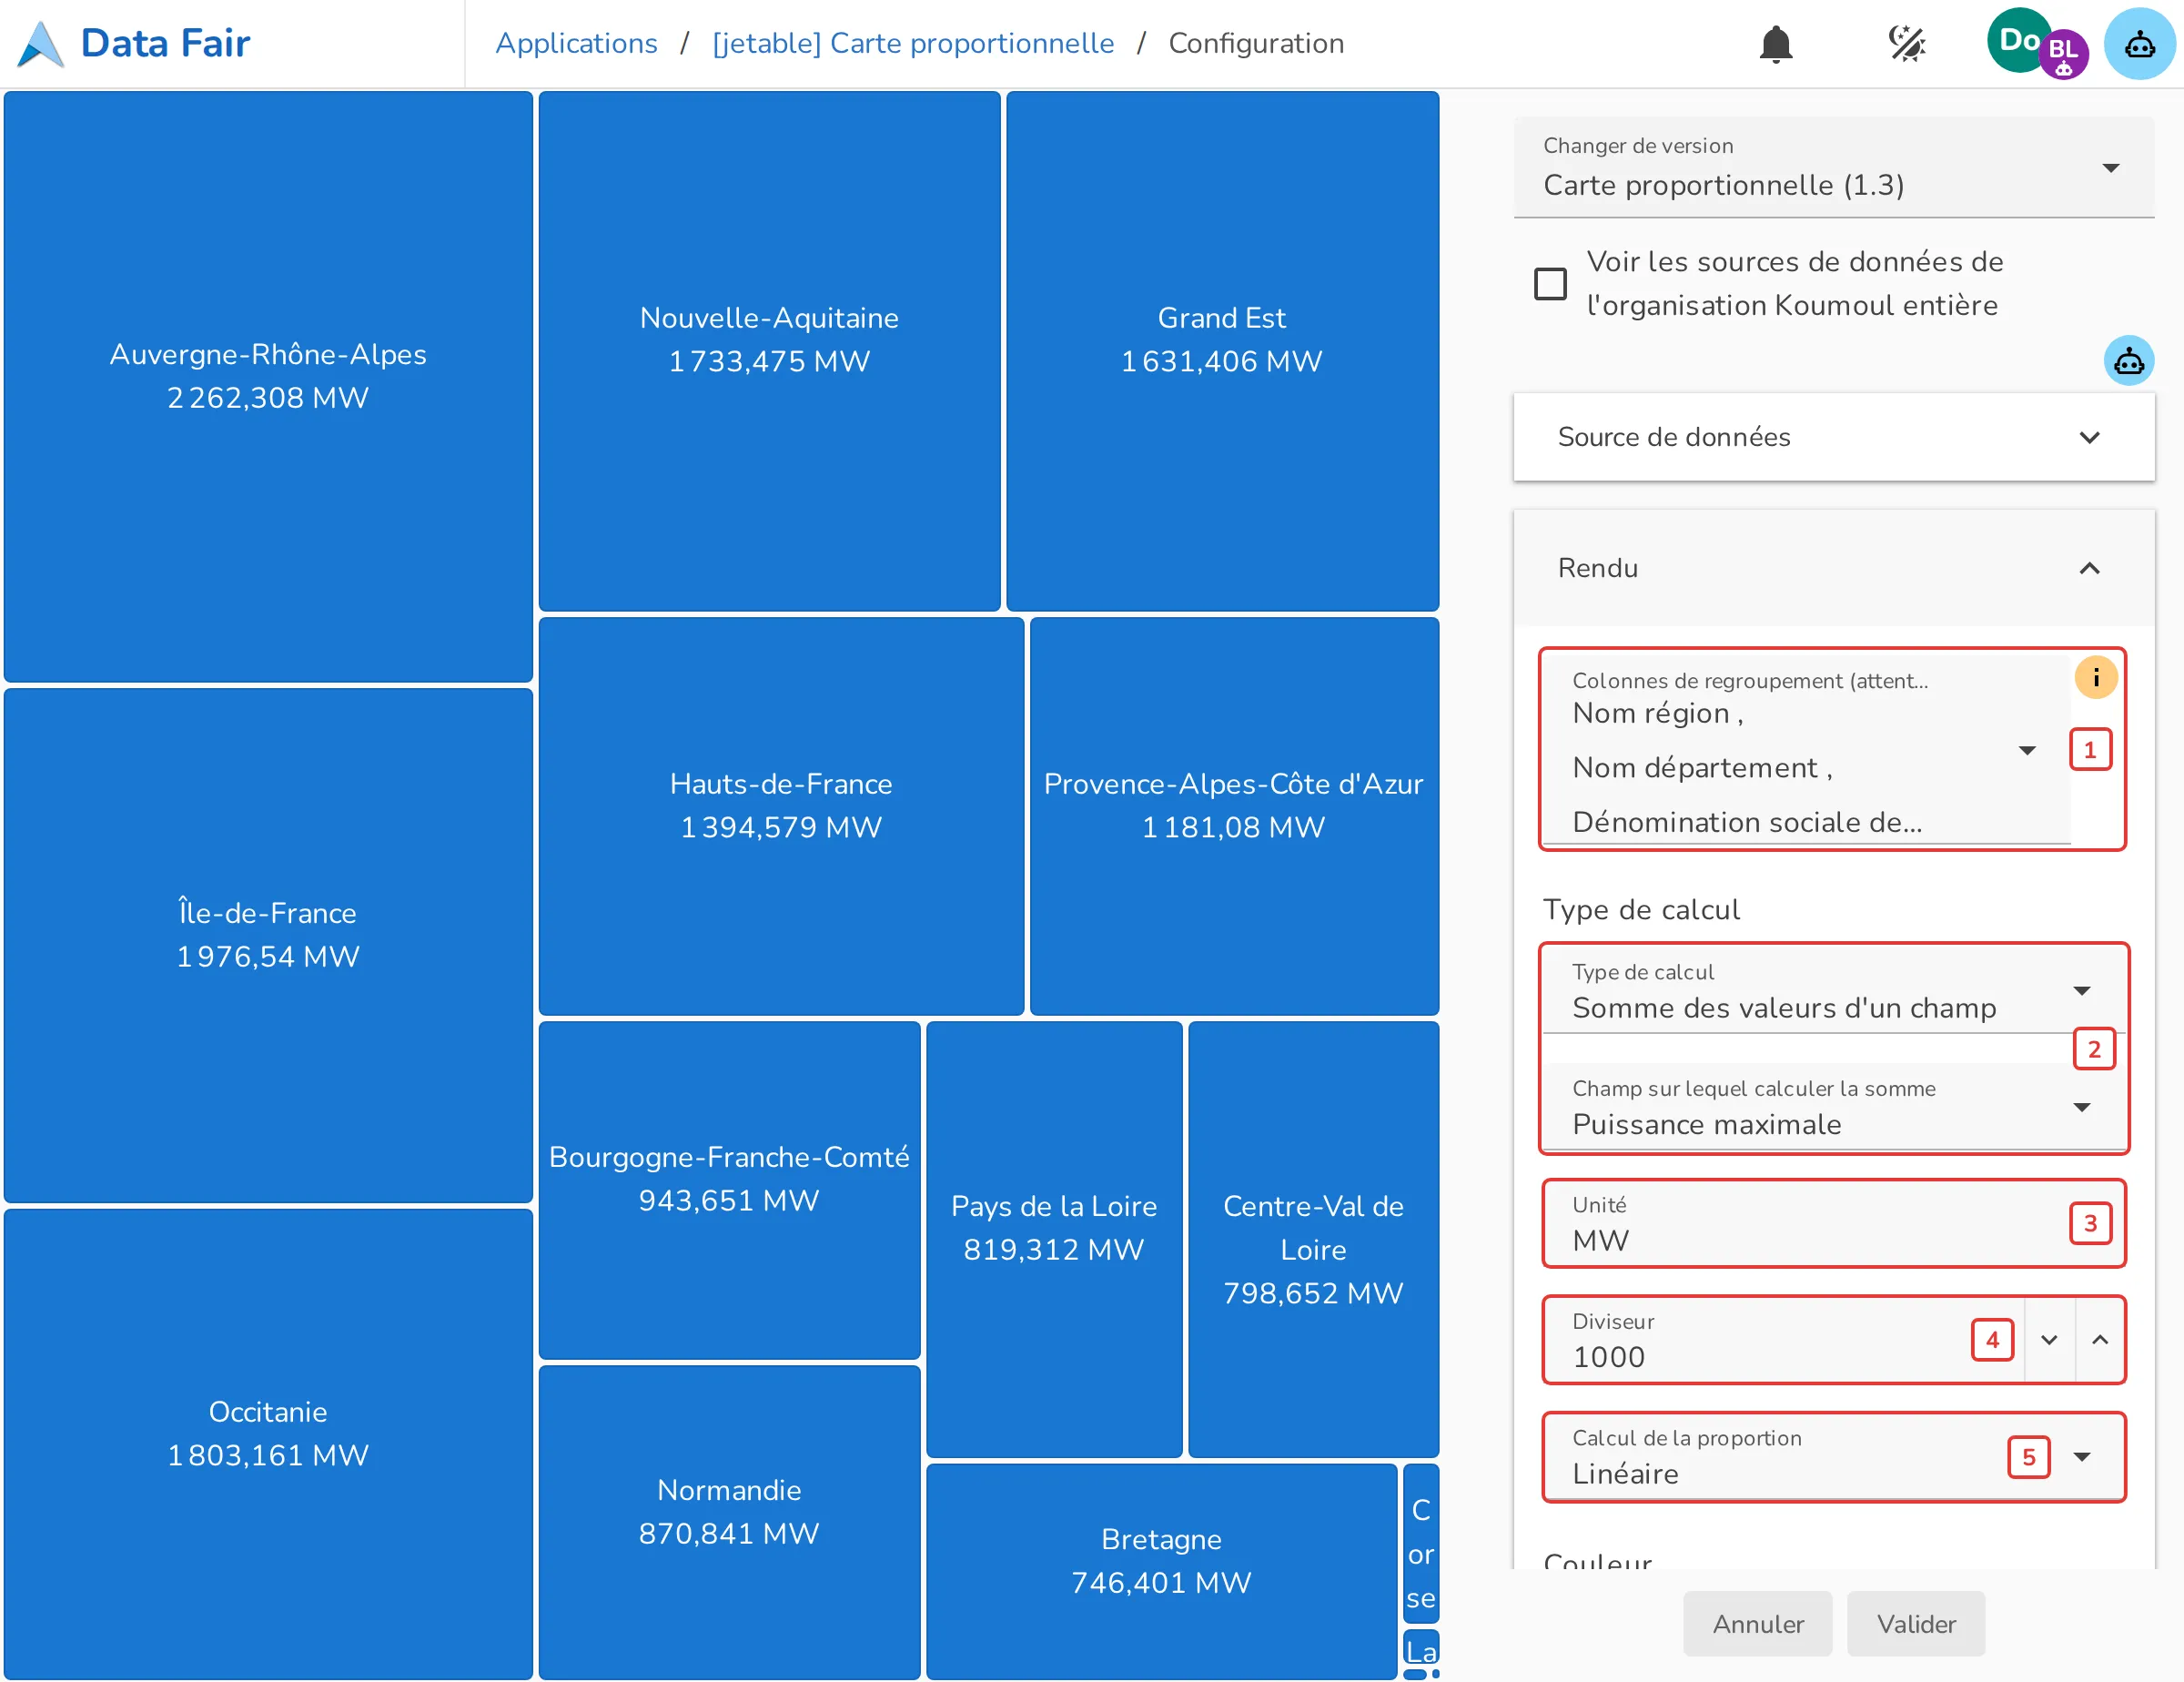The image size is (2184, 1682).
Task: Open the Colonnes de regroupement dropdown
Action: [1806, 750]
